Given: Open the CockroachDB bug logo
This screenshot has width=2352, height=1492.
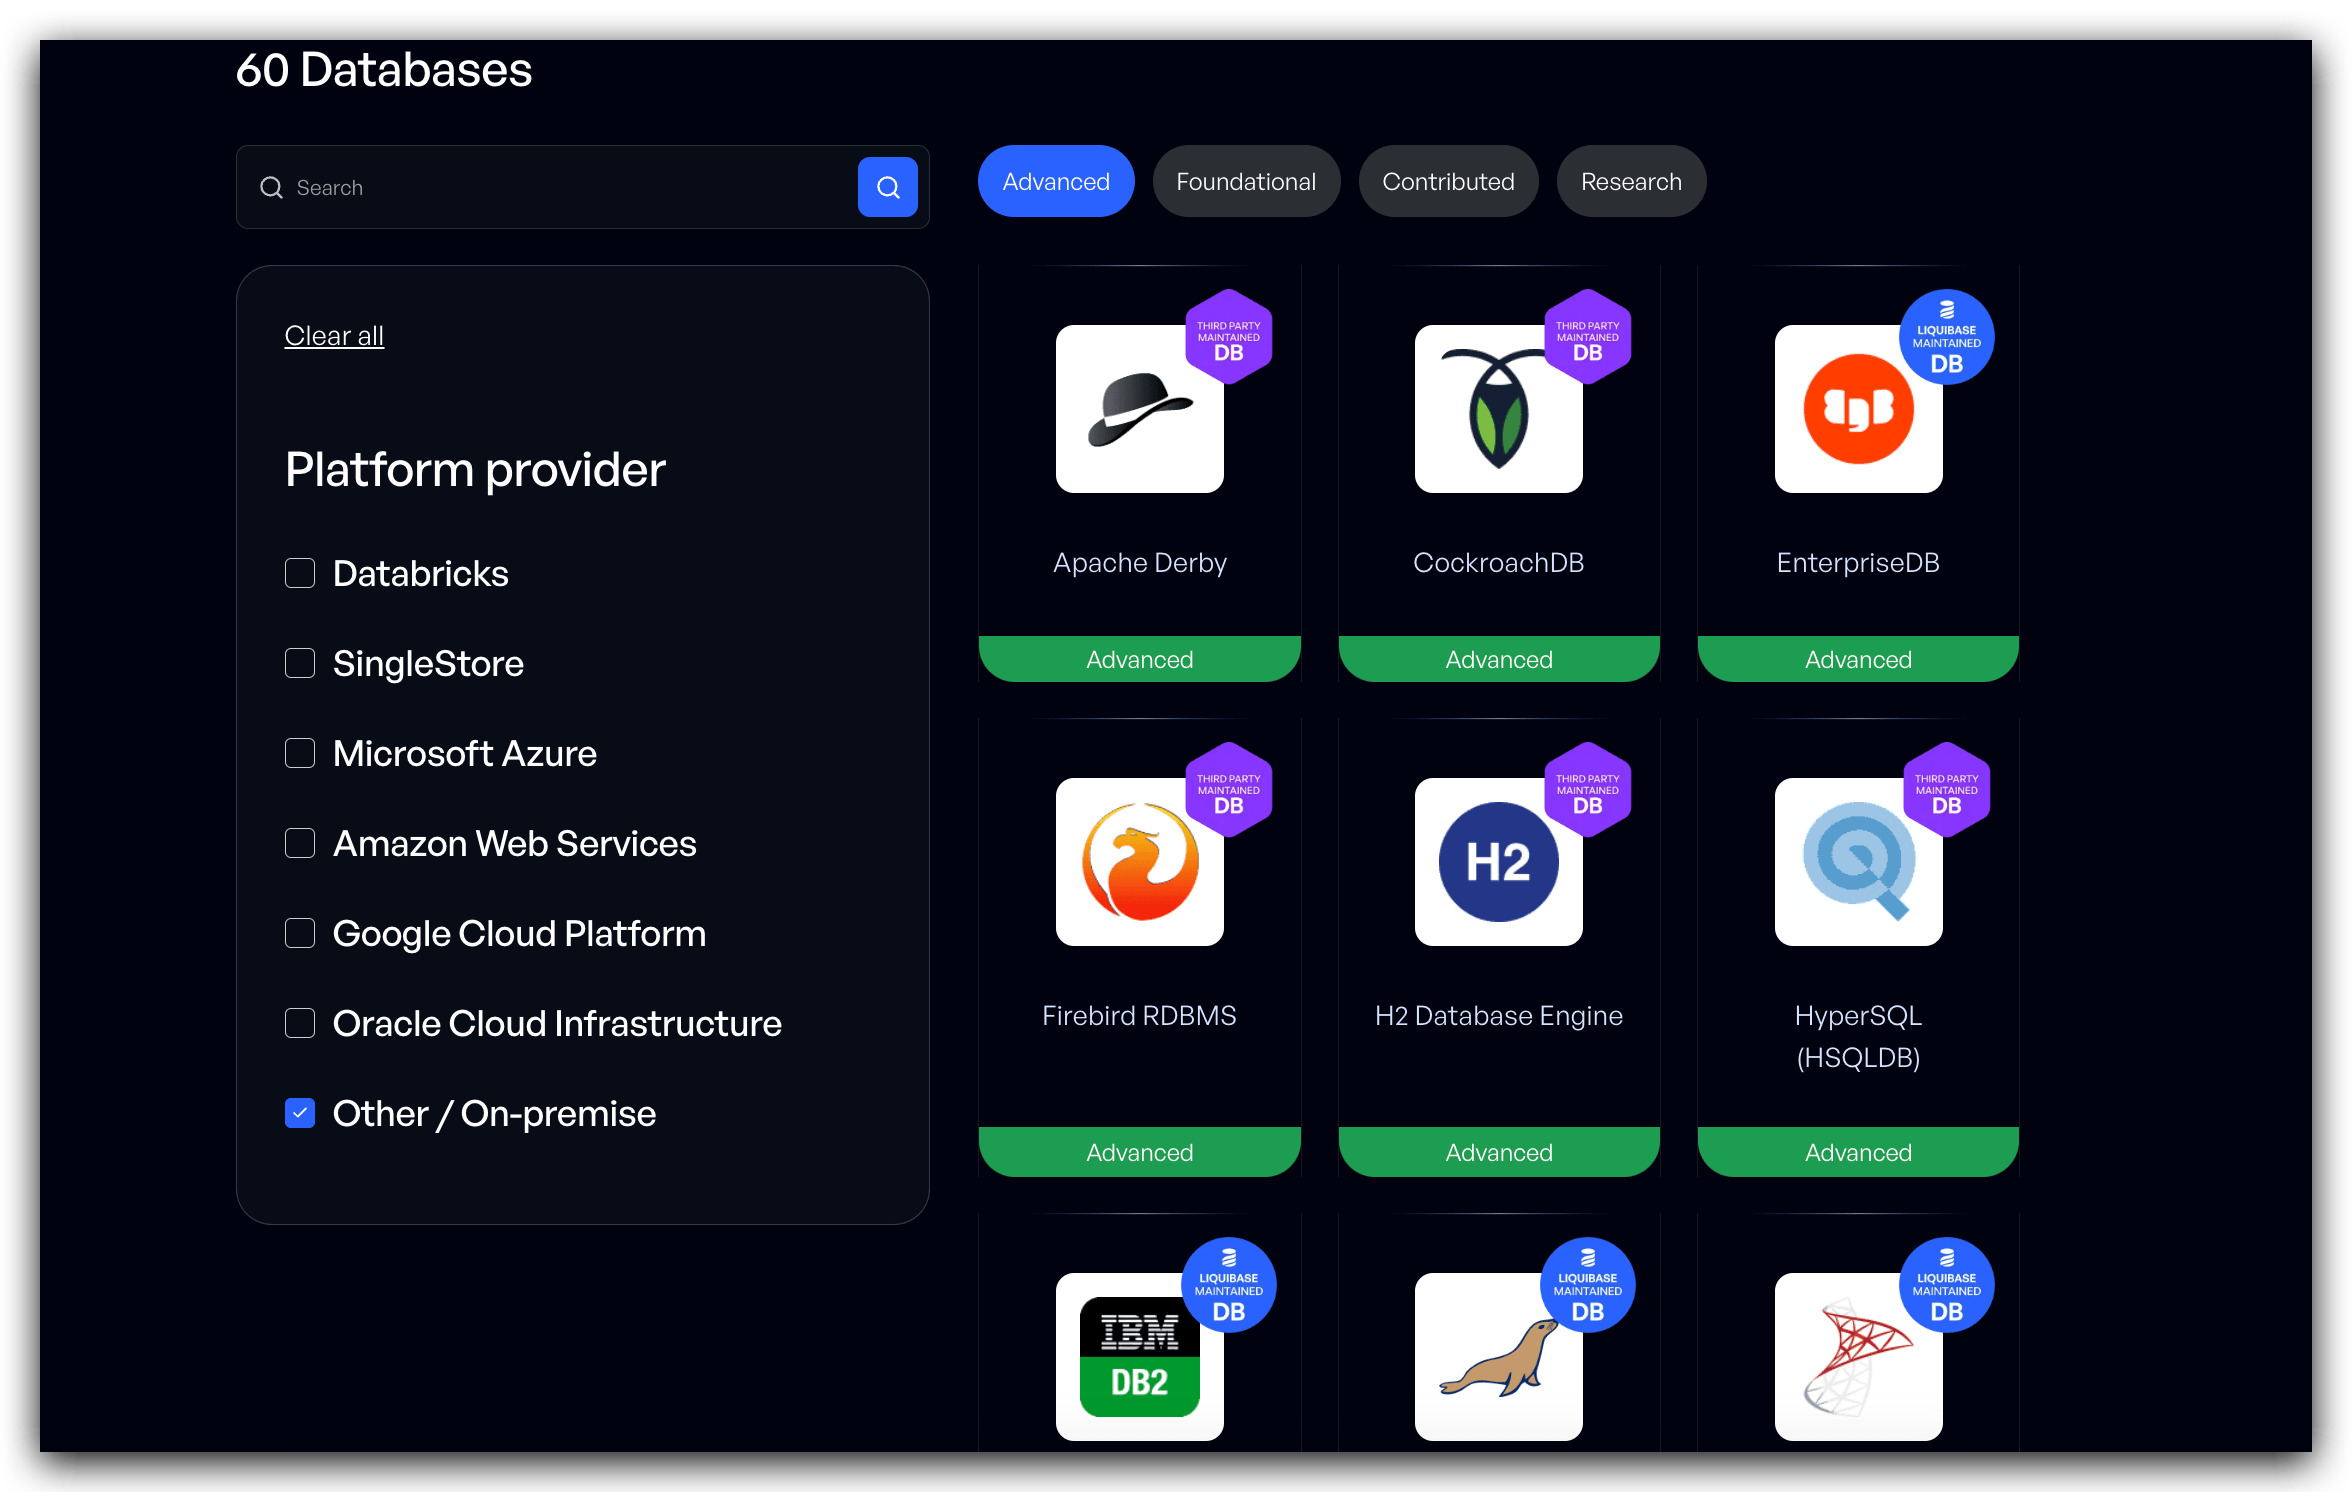Looking at the screenshot, I should click(x=1498, y=409).
